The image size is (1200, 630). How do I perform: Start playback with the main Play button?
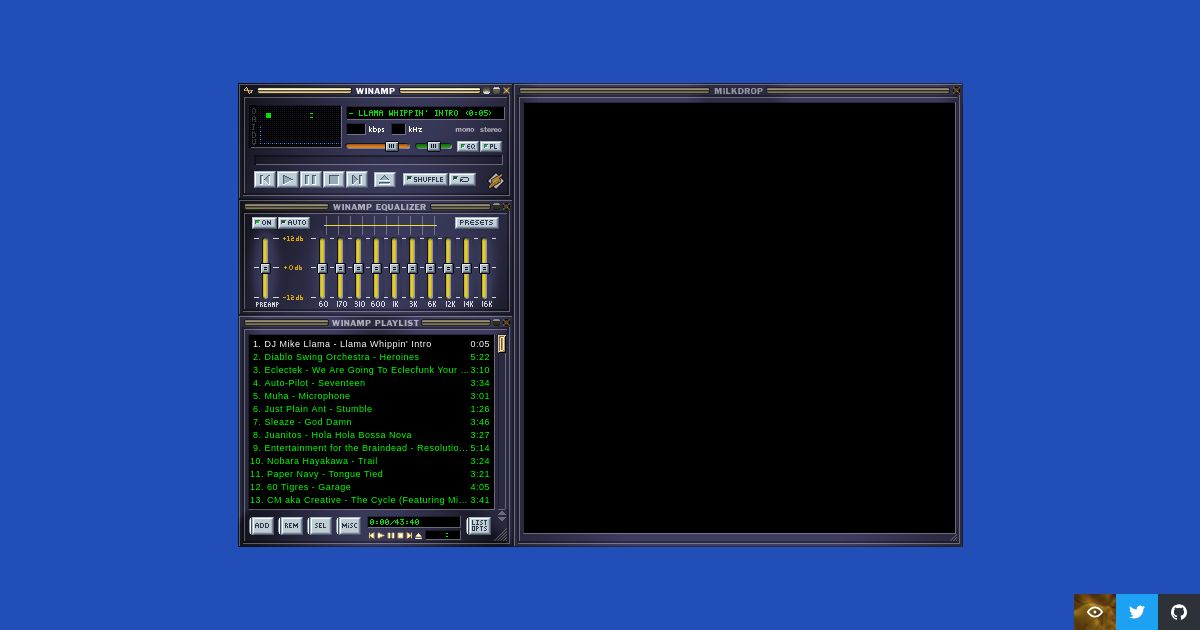(x=288, y=180)
